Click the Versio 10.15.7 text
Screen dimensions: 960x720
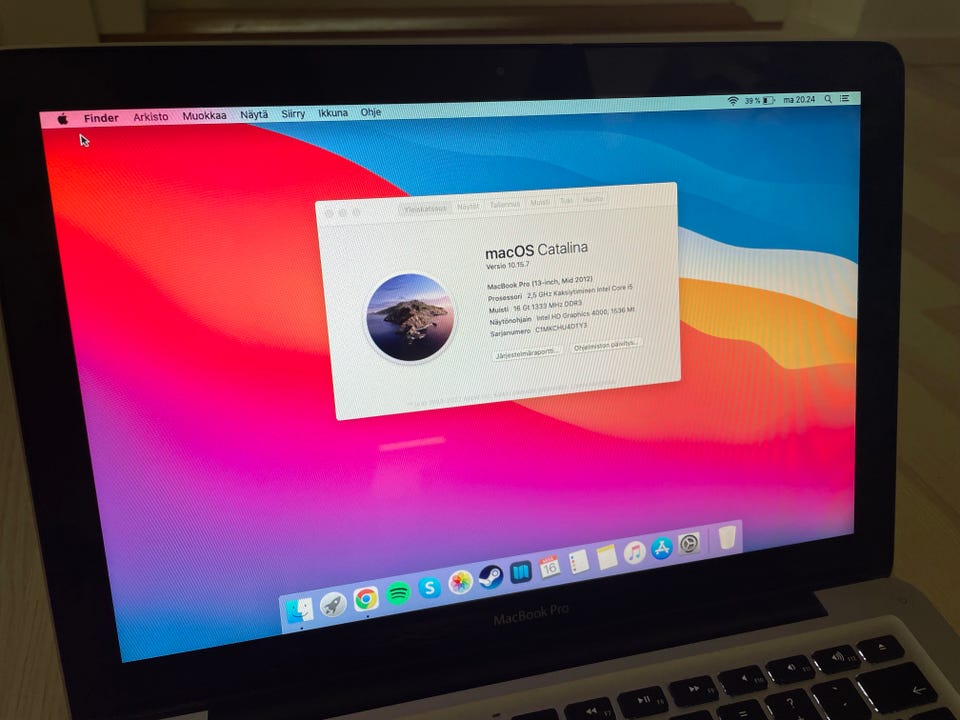[x=508, y=266]
